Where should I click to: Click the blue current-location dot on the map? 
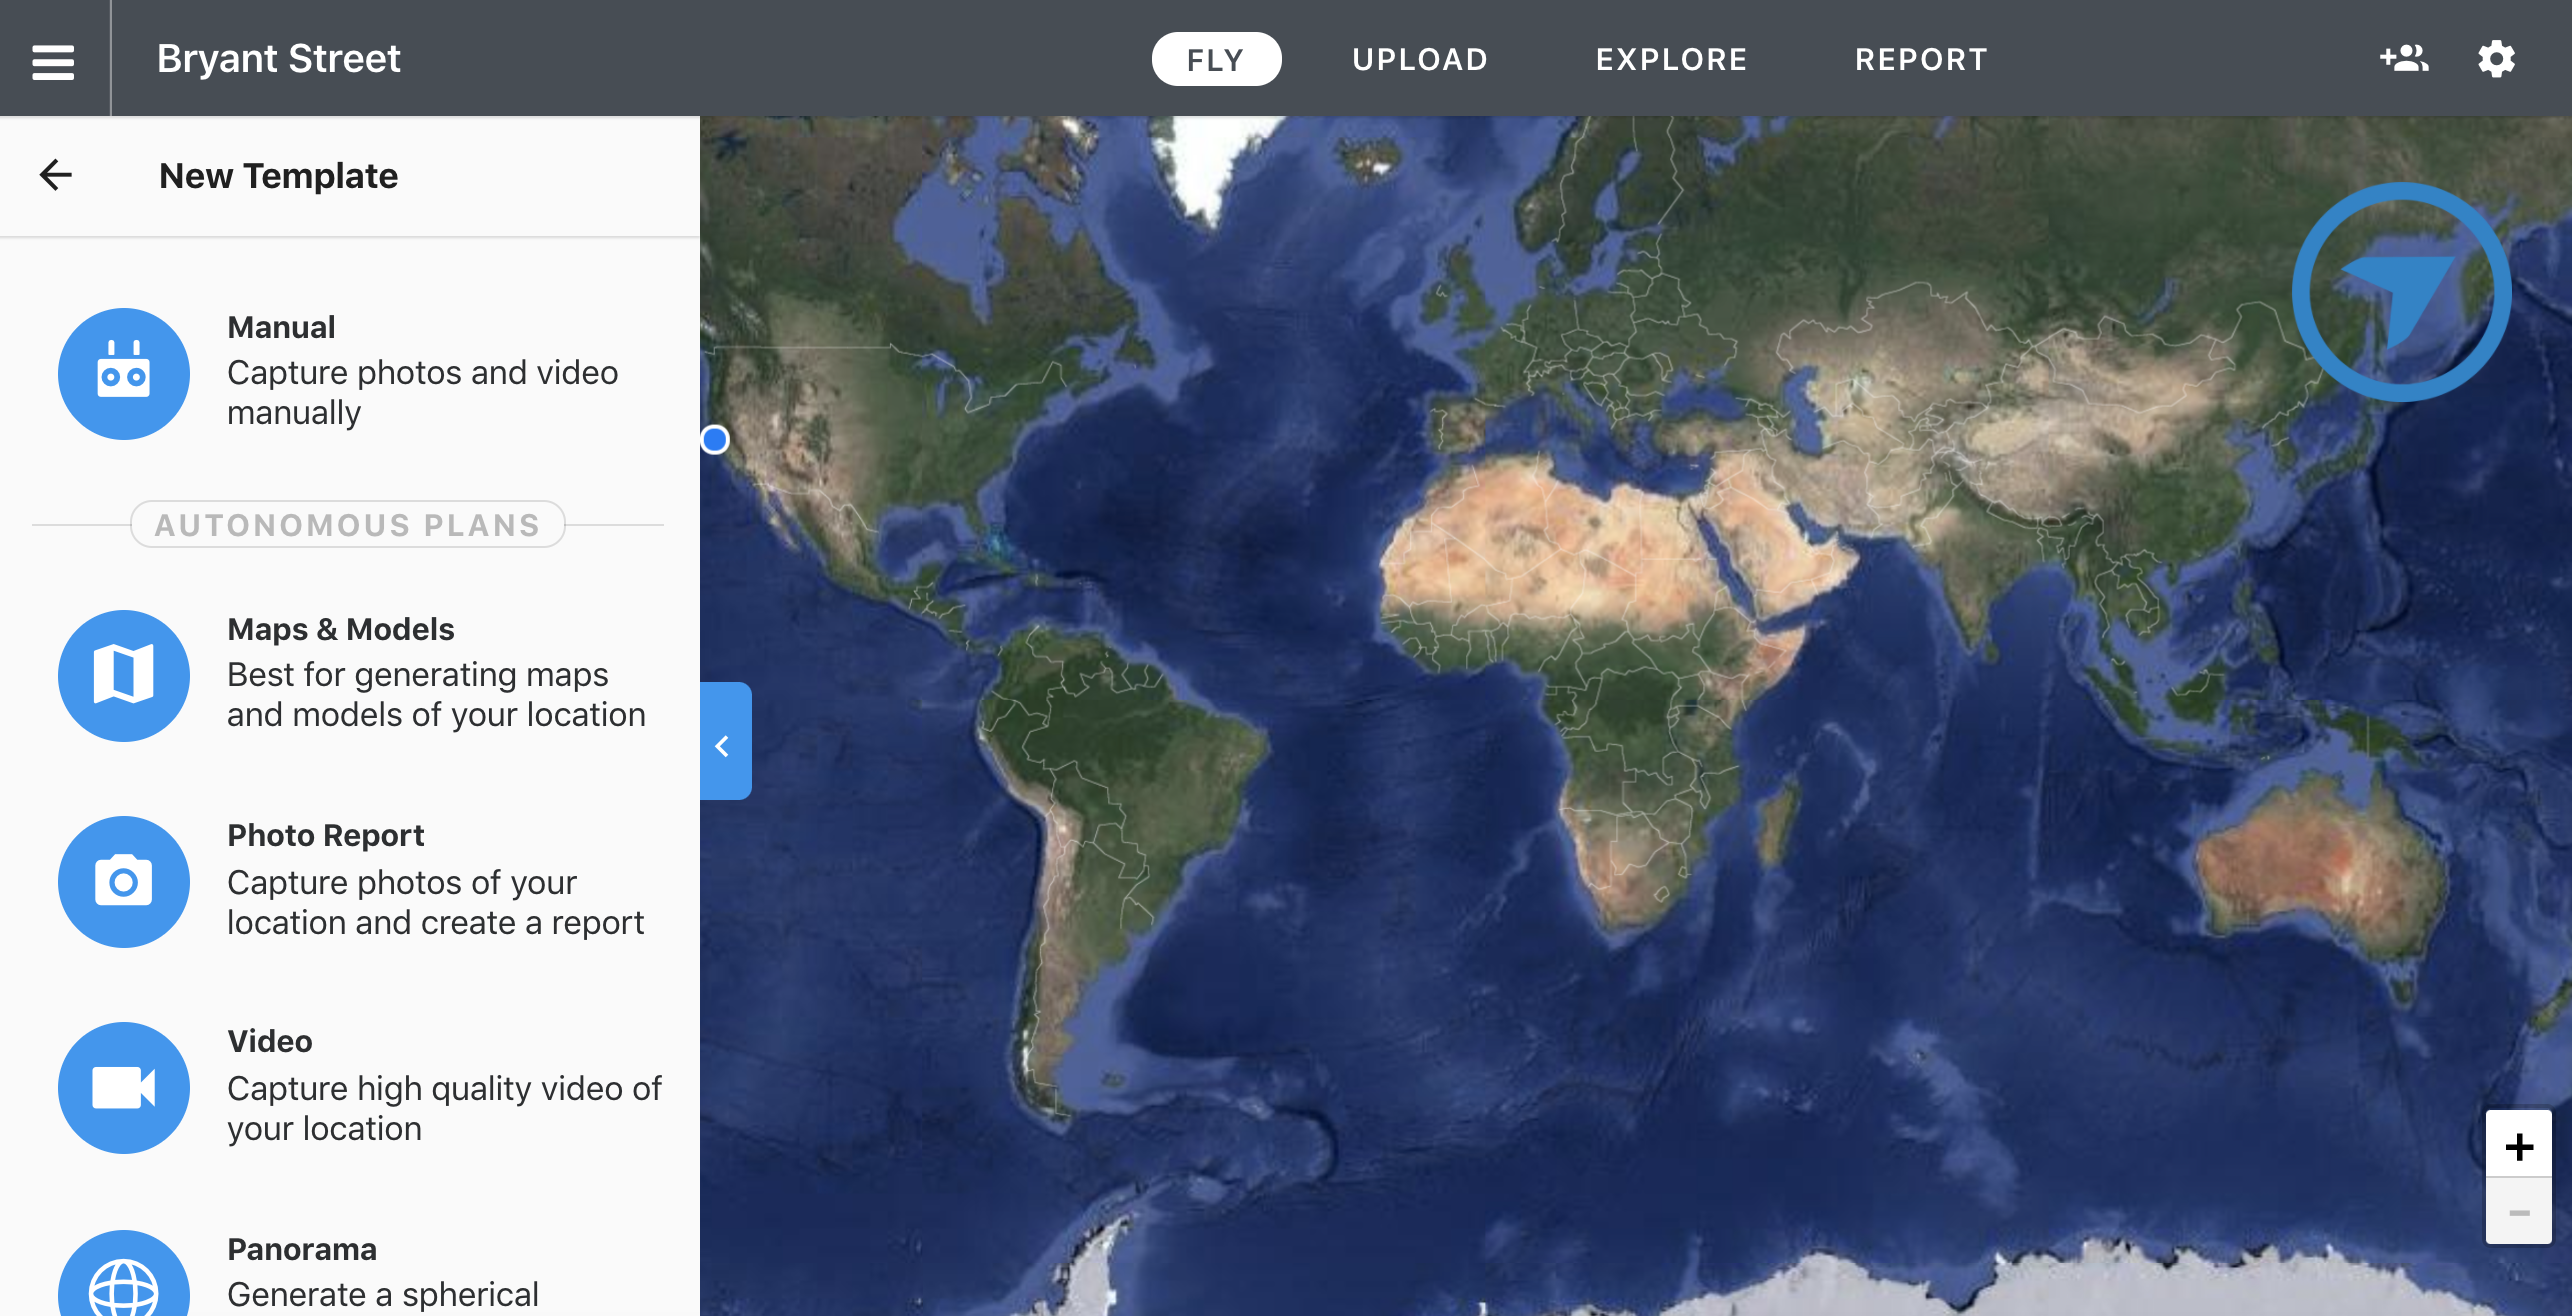[715, 439]
